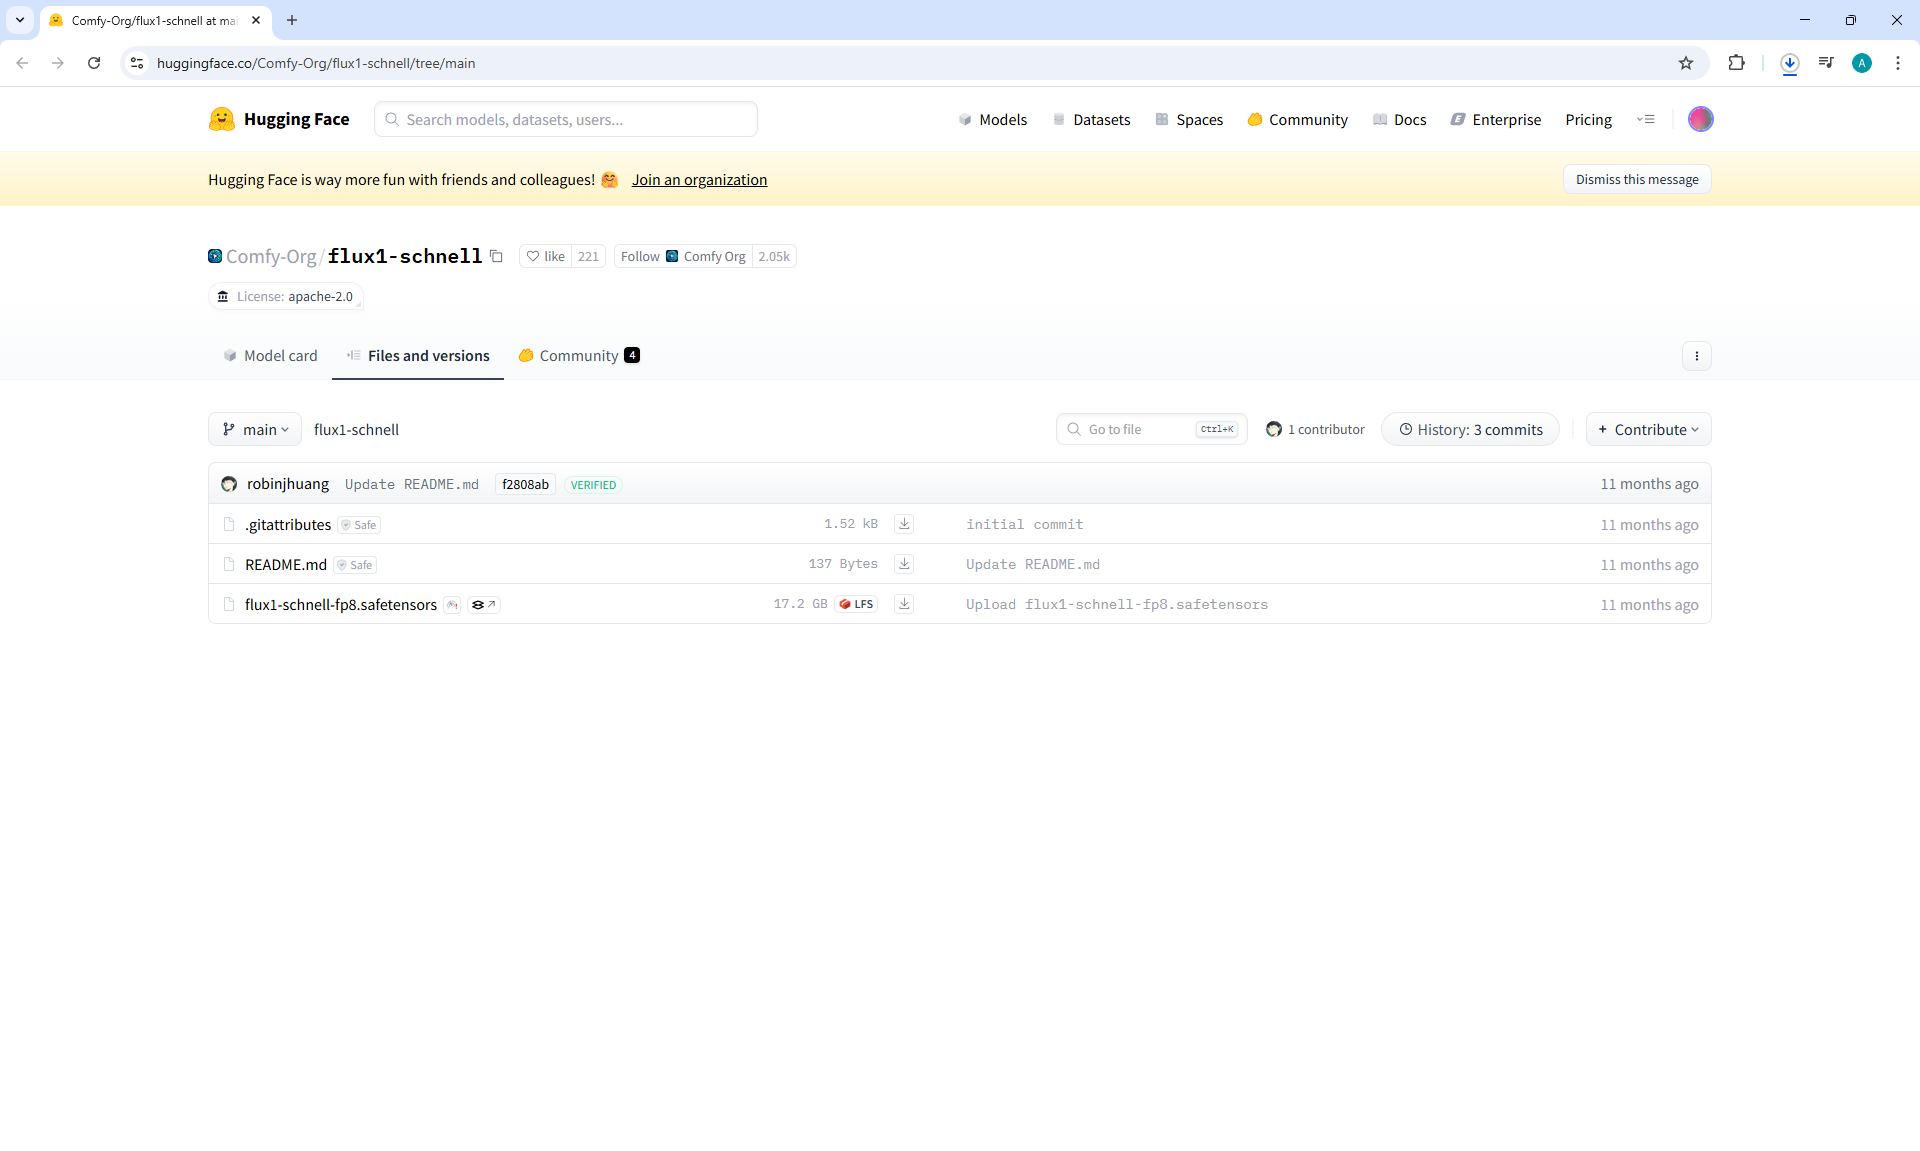Download the flux1-schnell-fp8.safetensors file

click(904, 604)
